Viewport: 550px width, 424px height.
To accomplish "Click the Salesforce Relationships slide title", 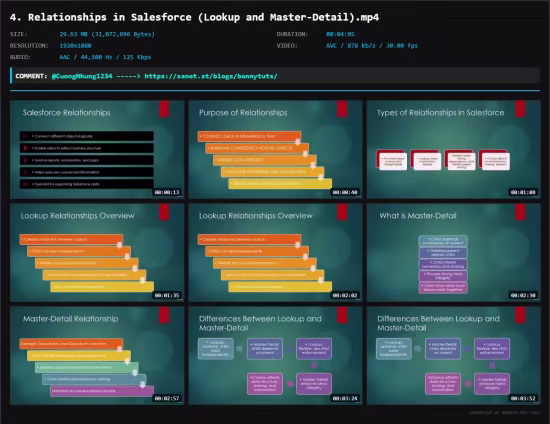I will pos(67,113).
